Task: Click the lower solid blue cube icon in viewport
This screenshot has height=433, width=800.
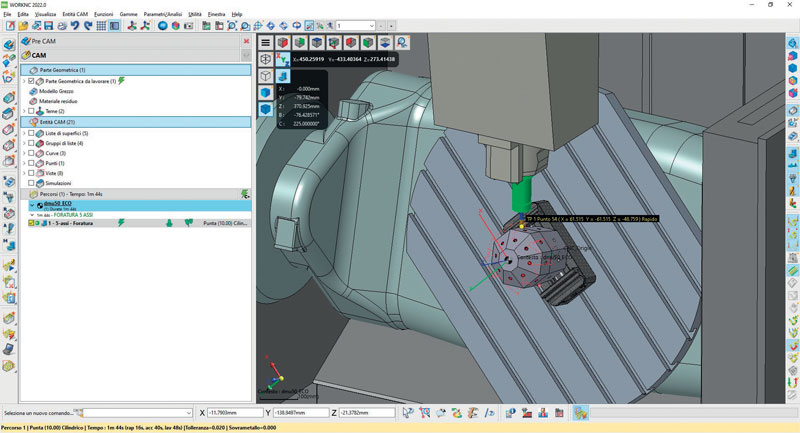Action: [x=265, y=109]
